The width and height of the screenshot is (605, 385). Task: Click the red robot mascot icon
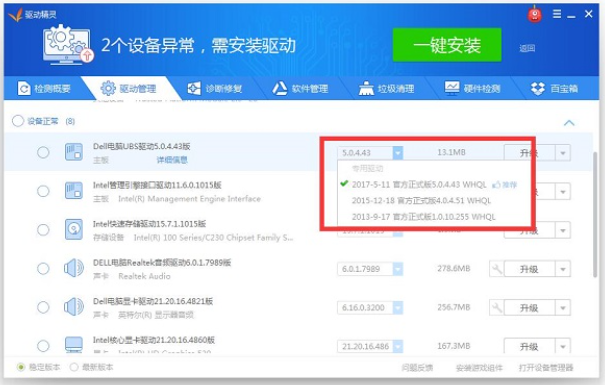(534, 14)
